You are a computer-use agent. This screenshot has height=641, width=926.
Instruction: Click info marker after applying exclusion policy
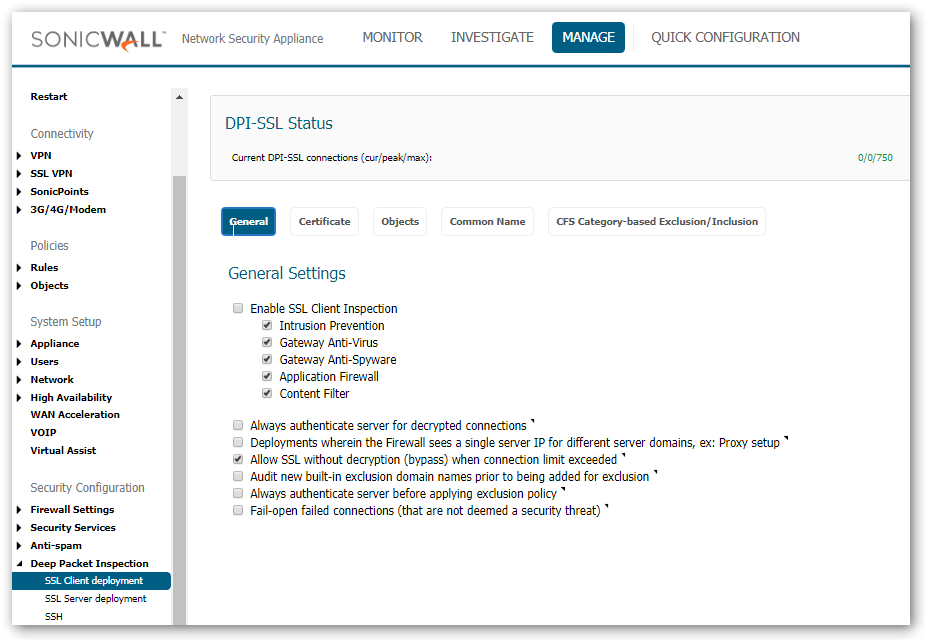(x=564, y=490)
